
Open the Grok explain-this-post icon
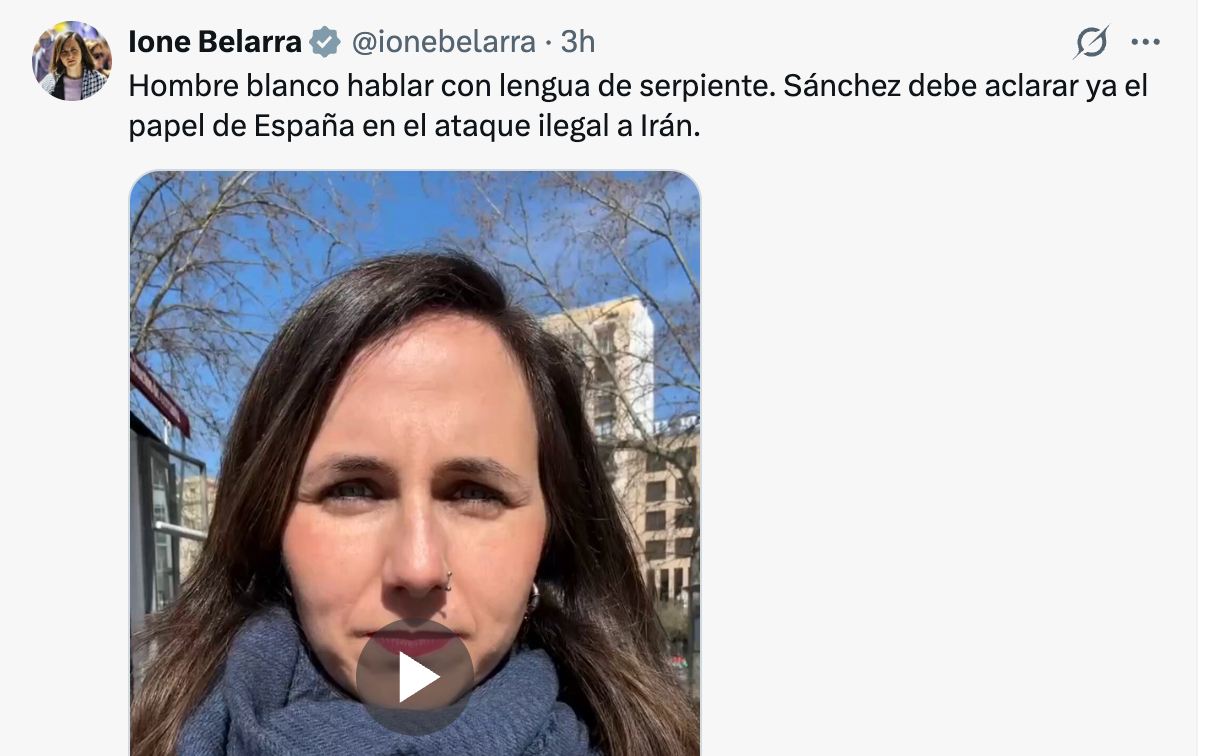[1092, 42]
